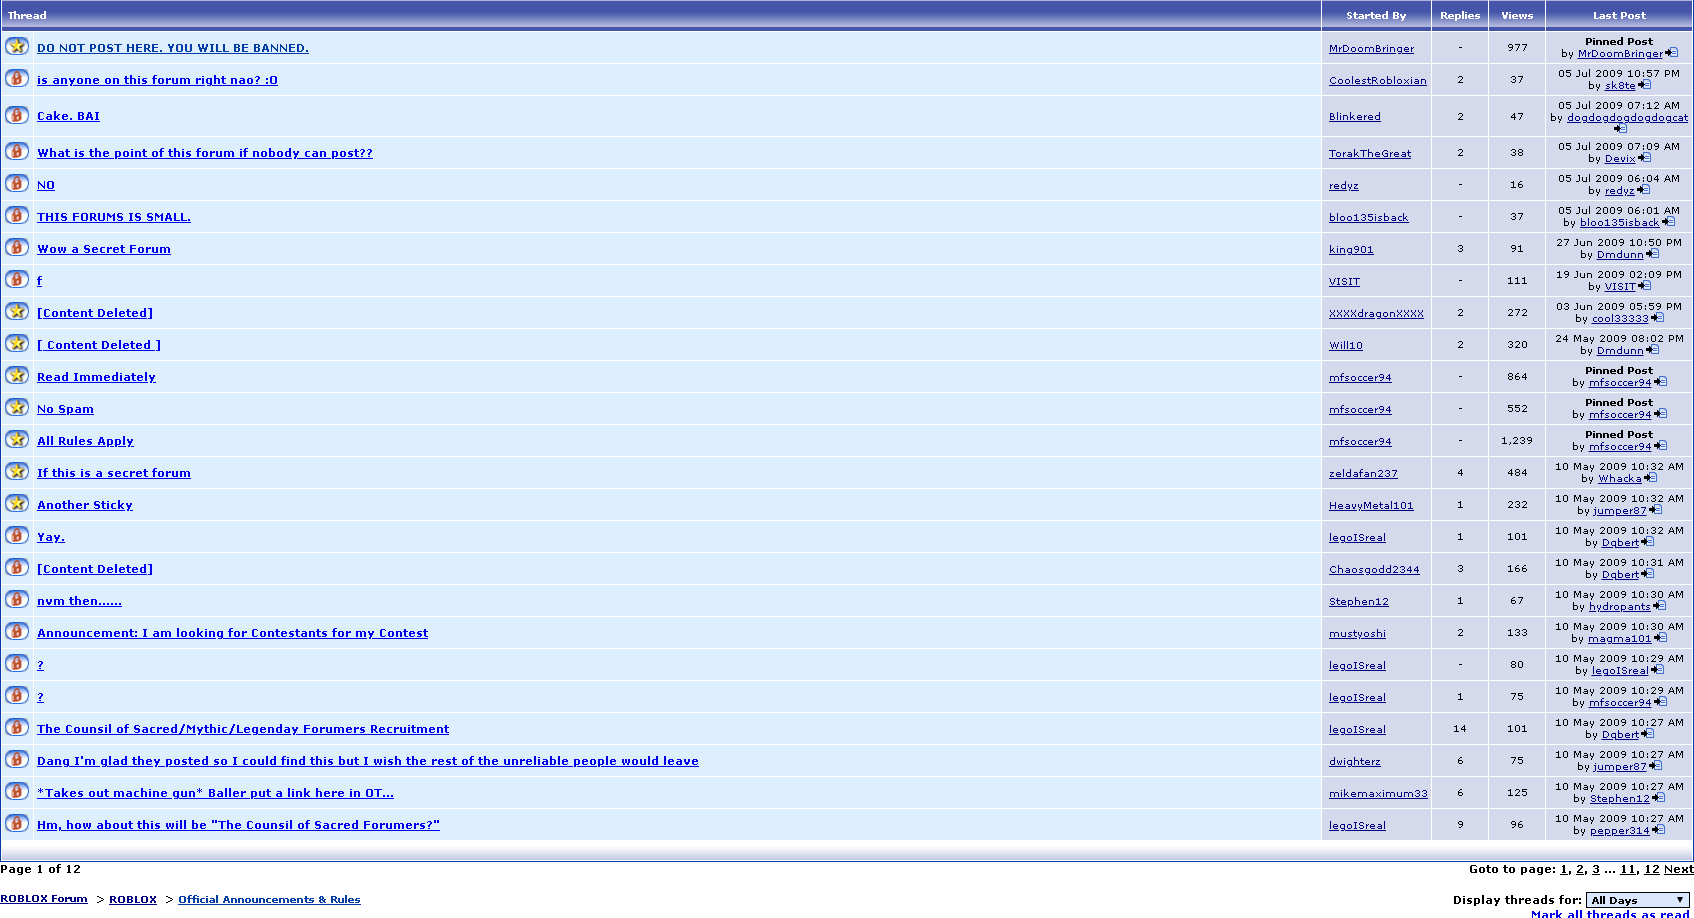
Task: Open the 'THIS FORUMS IS SMALL.' thread
Action: (x=114, y=217)
